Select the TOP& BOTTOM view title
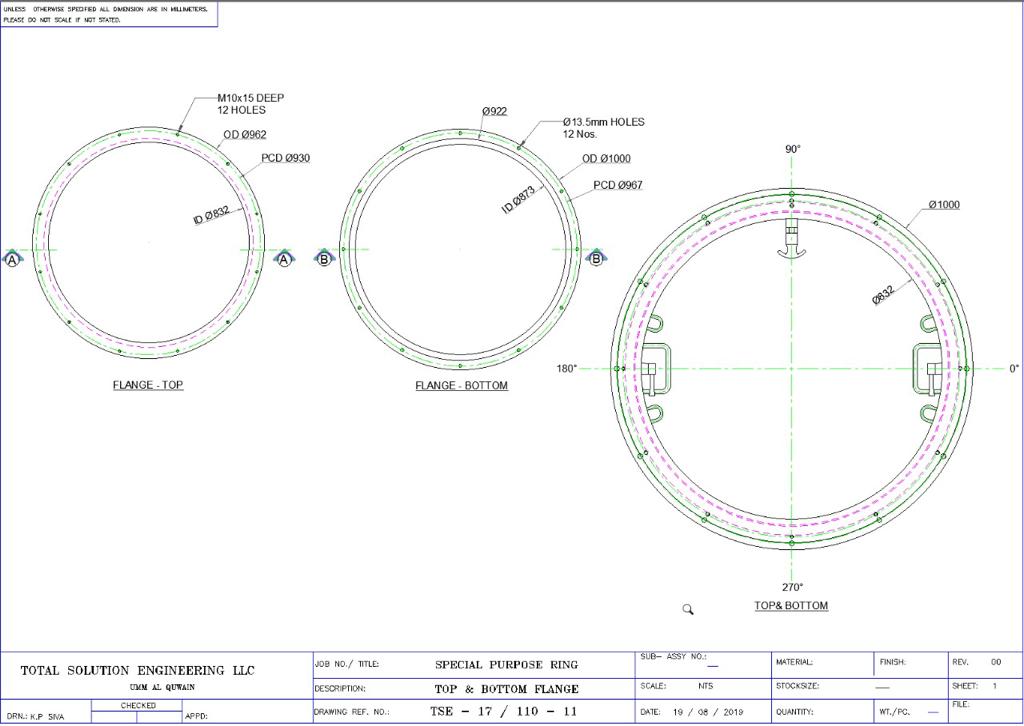 point(791,606)
